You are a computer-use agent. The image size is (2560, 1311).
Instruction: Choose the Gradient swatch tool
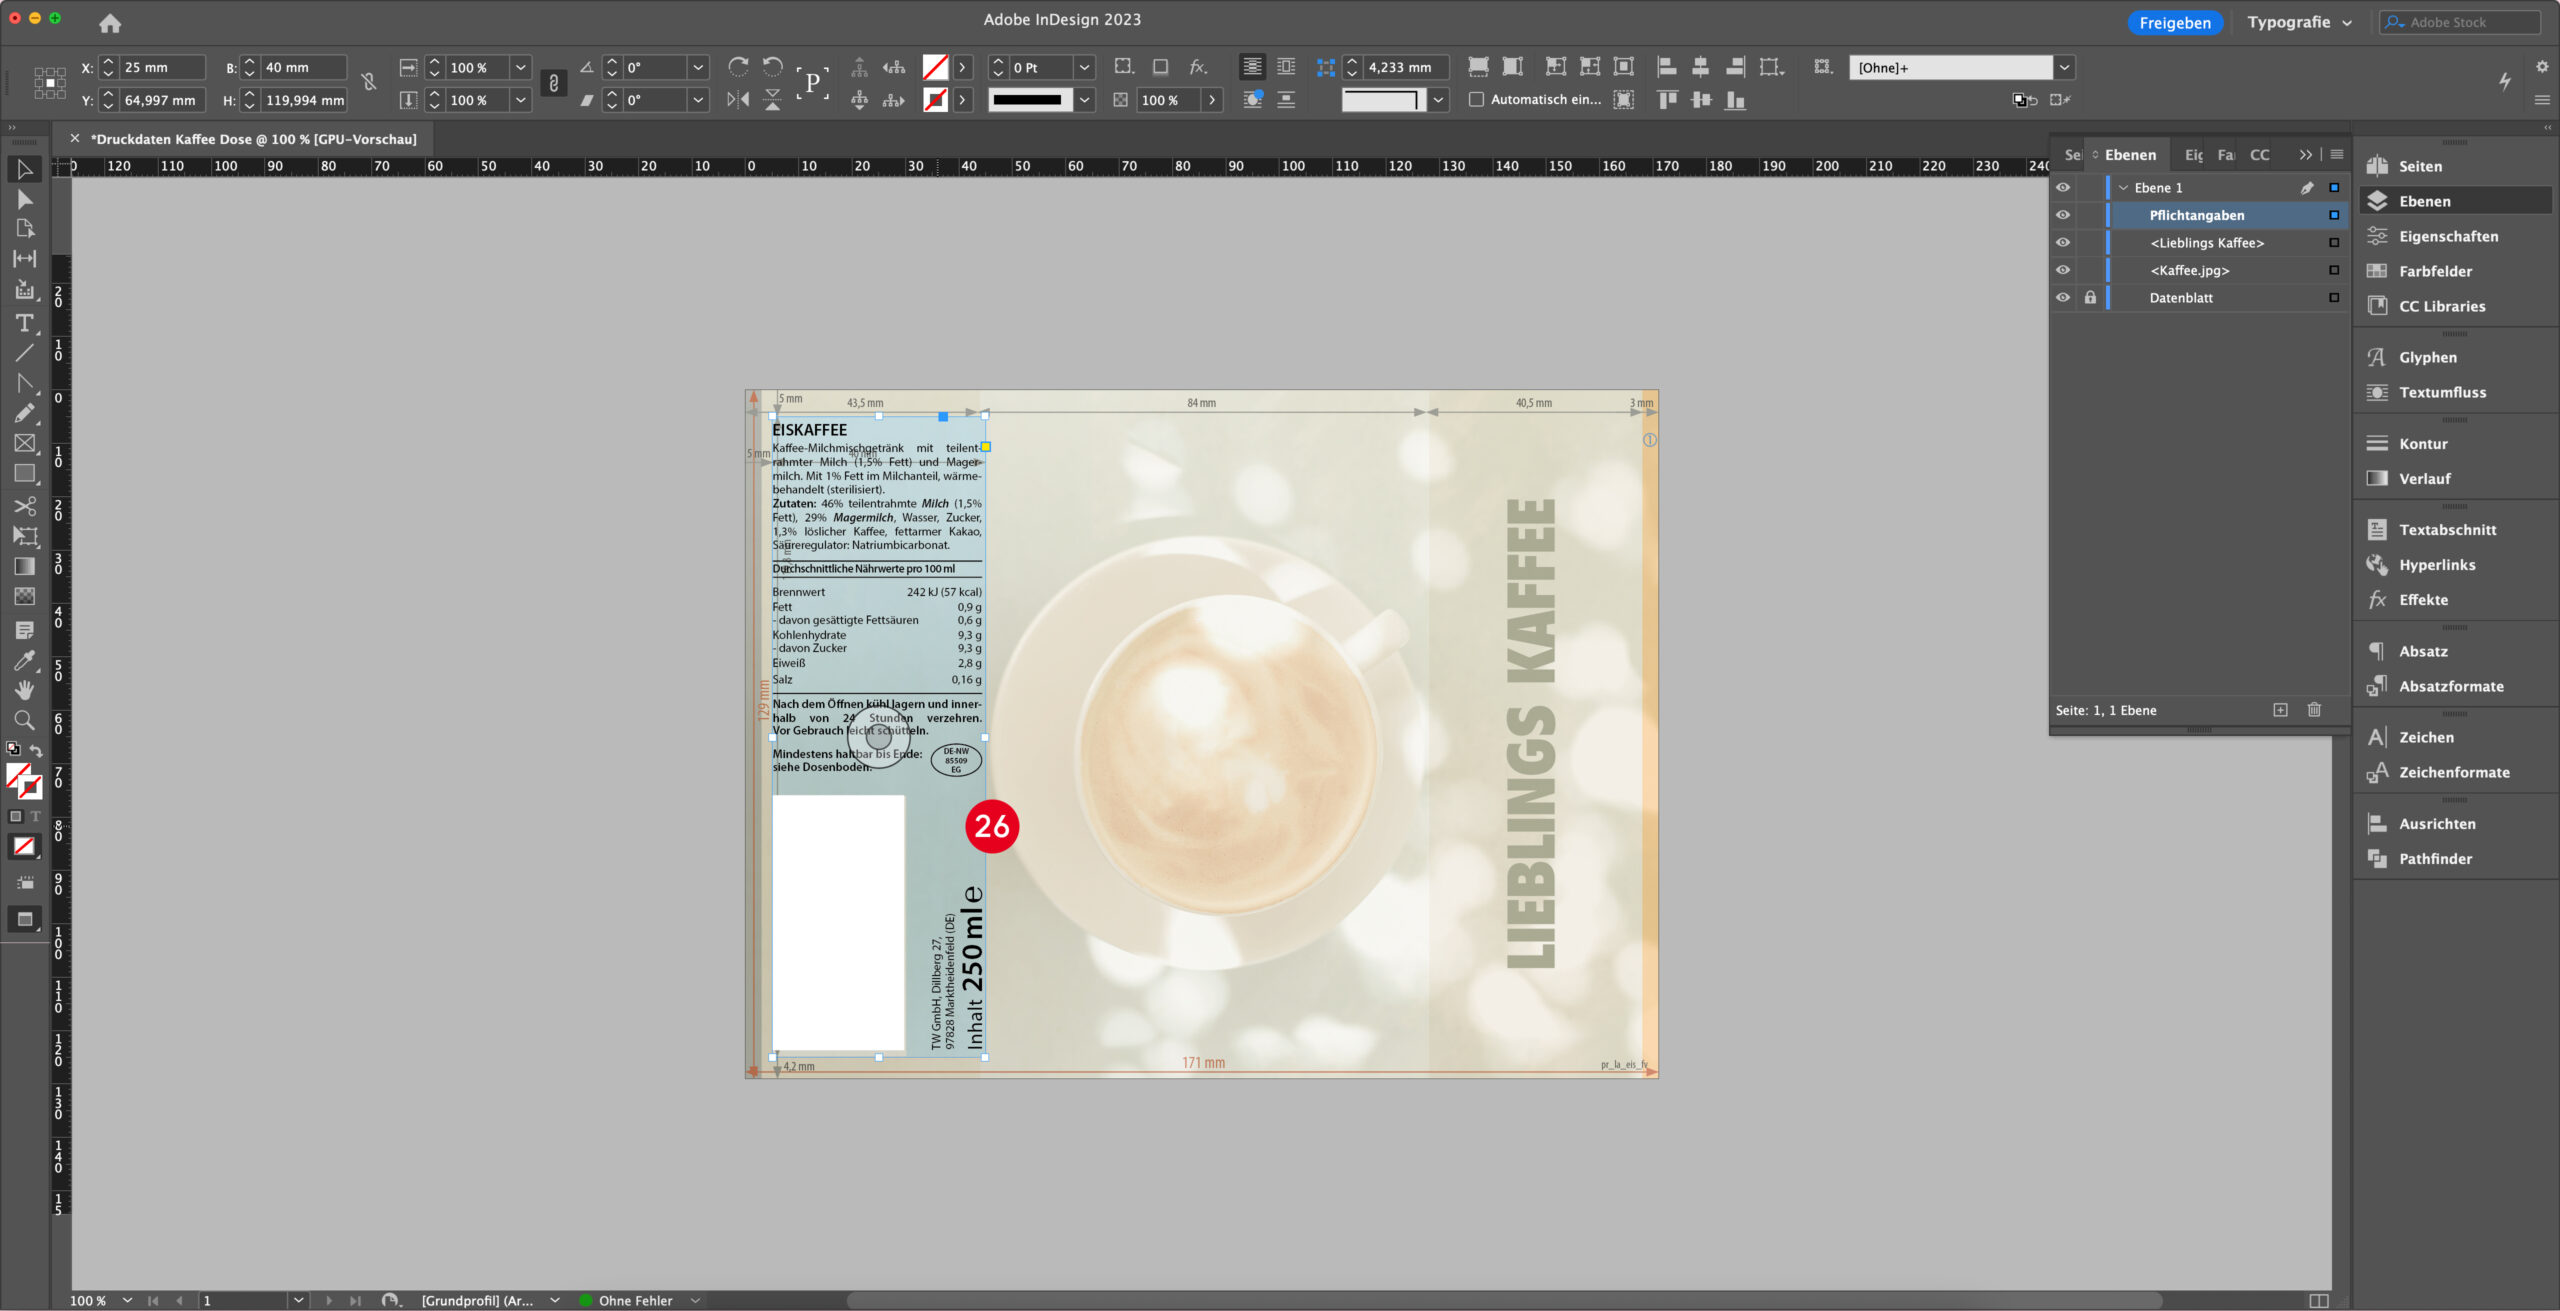click(25, 566)
